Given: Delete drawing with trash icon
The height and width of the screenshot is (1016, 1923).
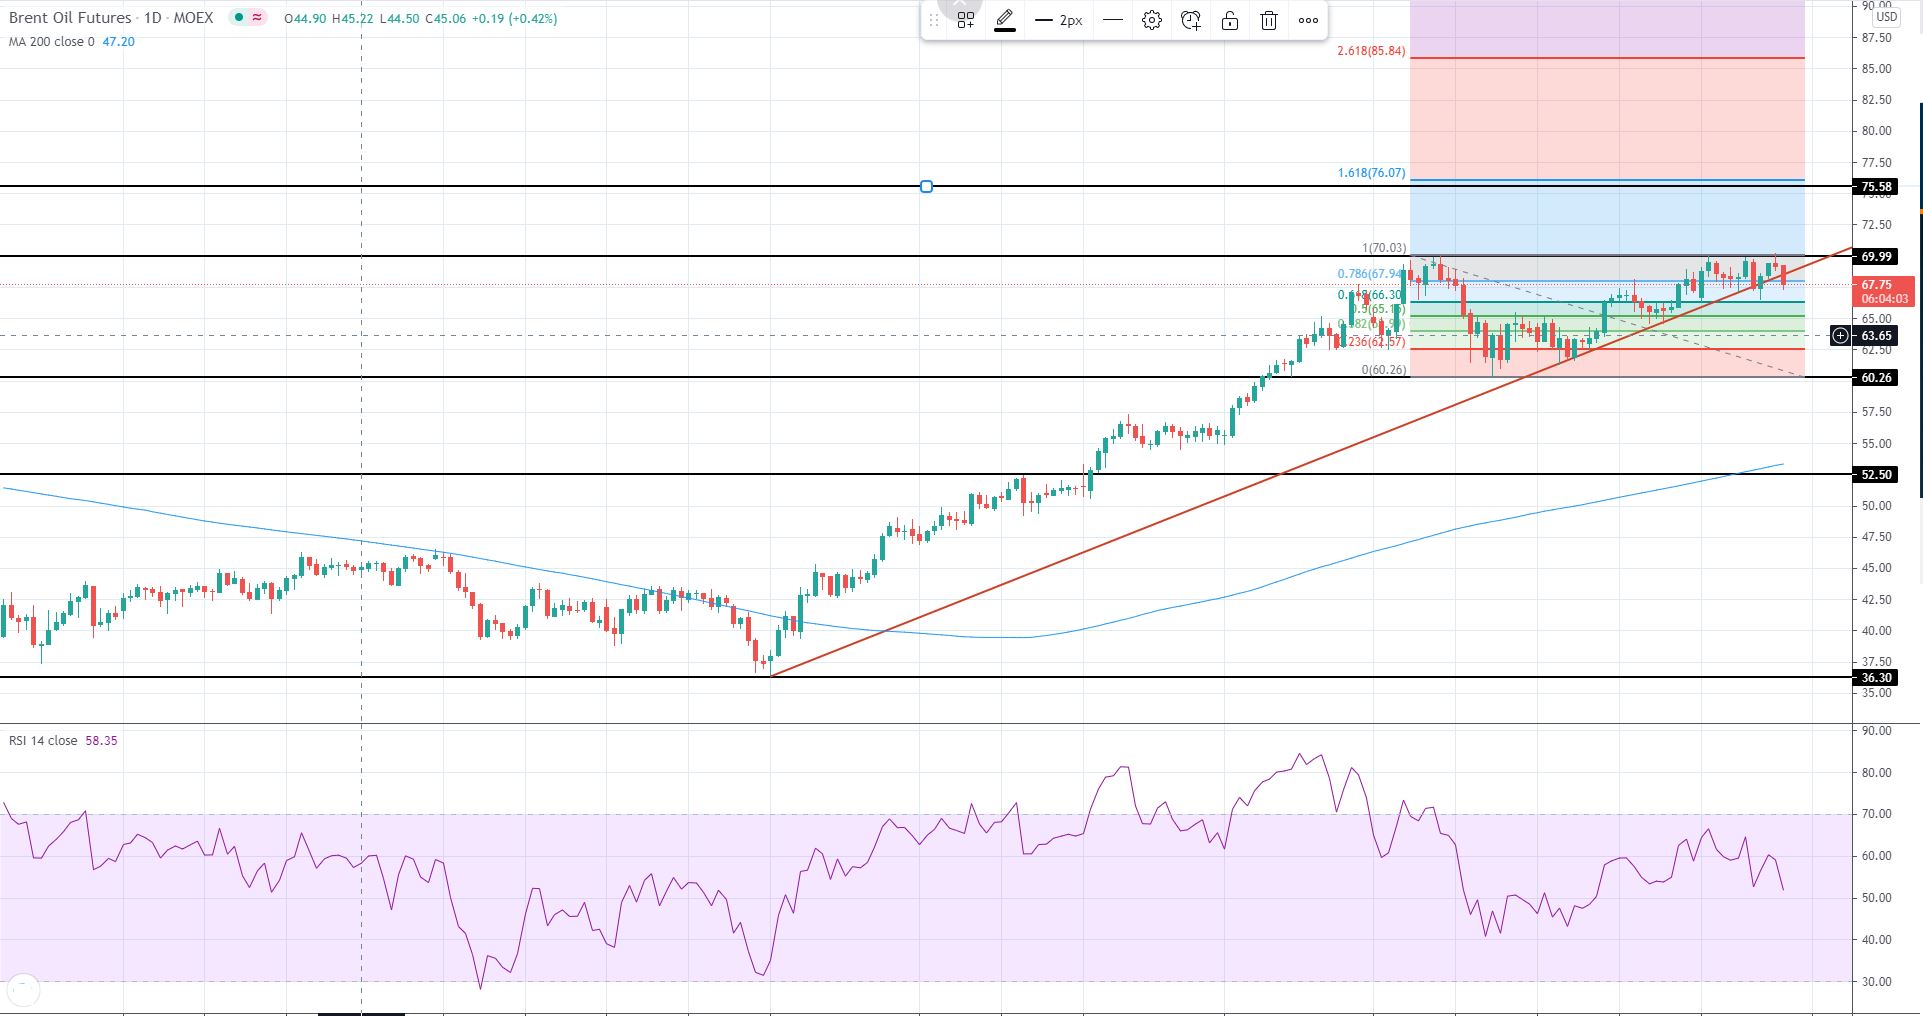Looking at the screenshot, I should [x=1269, y=20].
